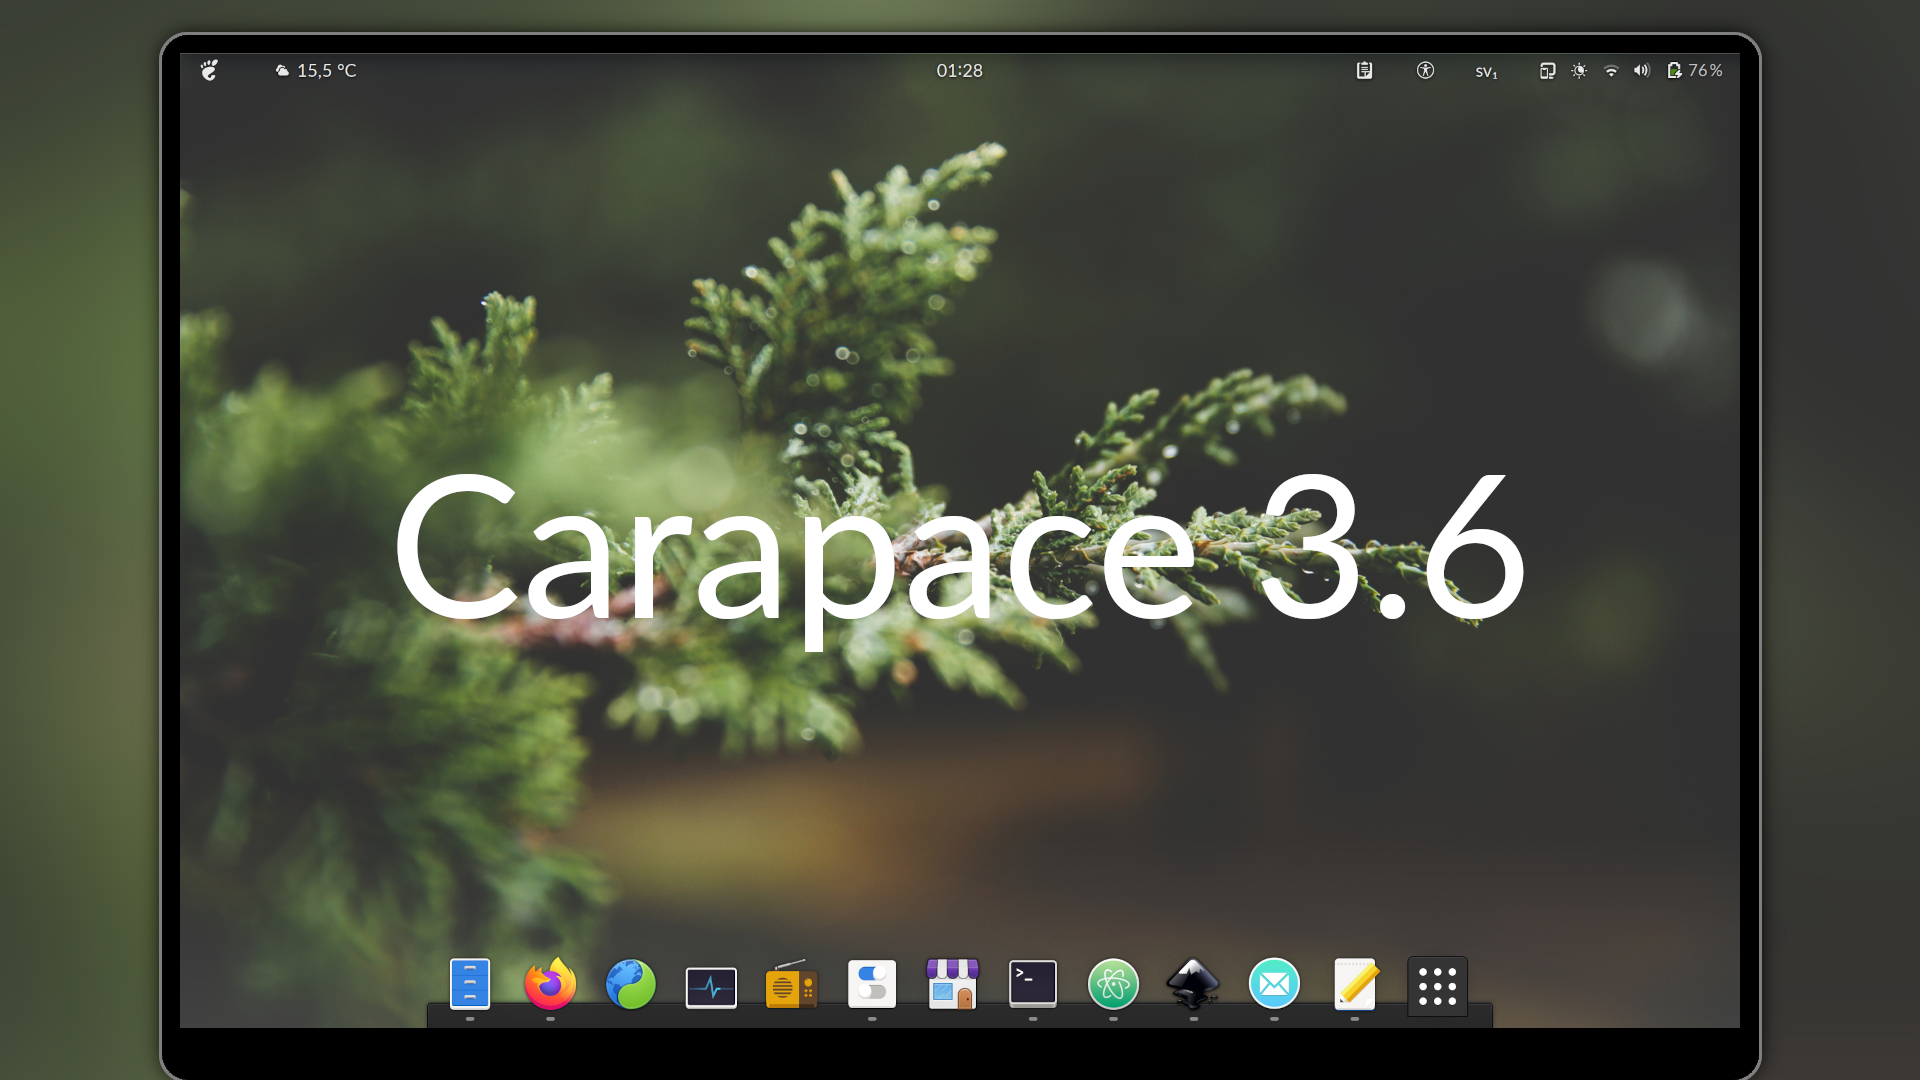Open the radio app in dock
This screenshot has width=1920, height=1080.
pyautogui.click(x=792, y=985)
